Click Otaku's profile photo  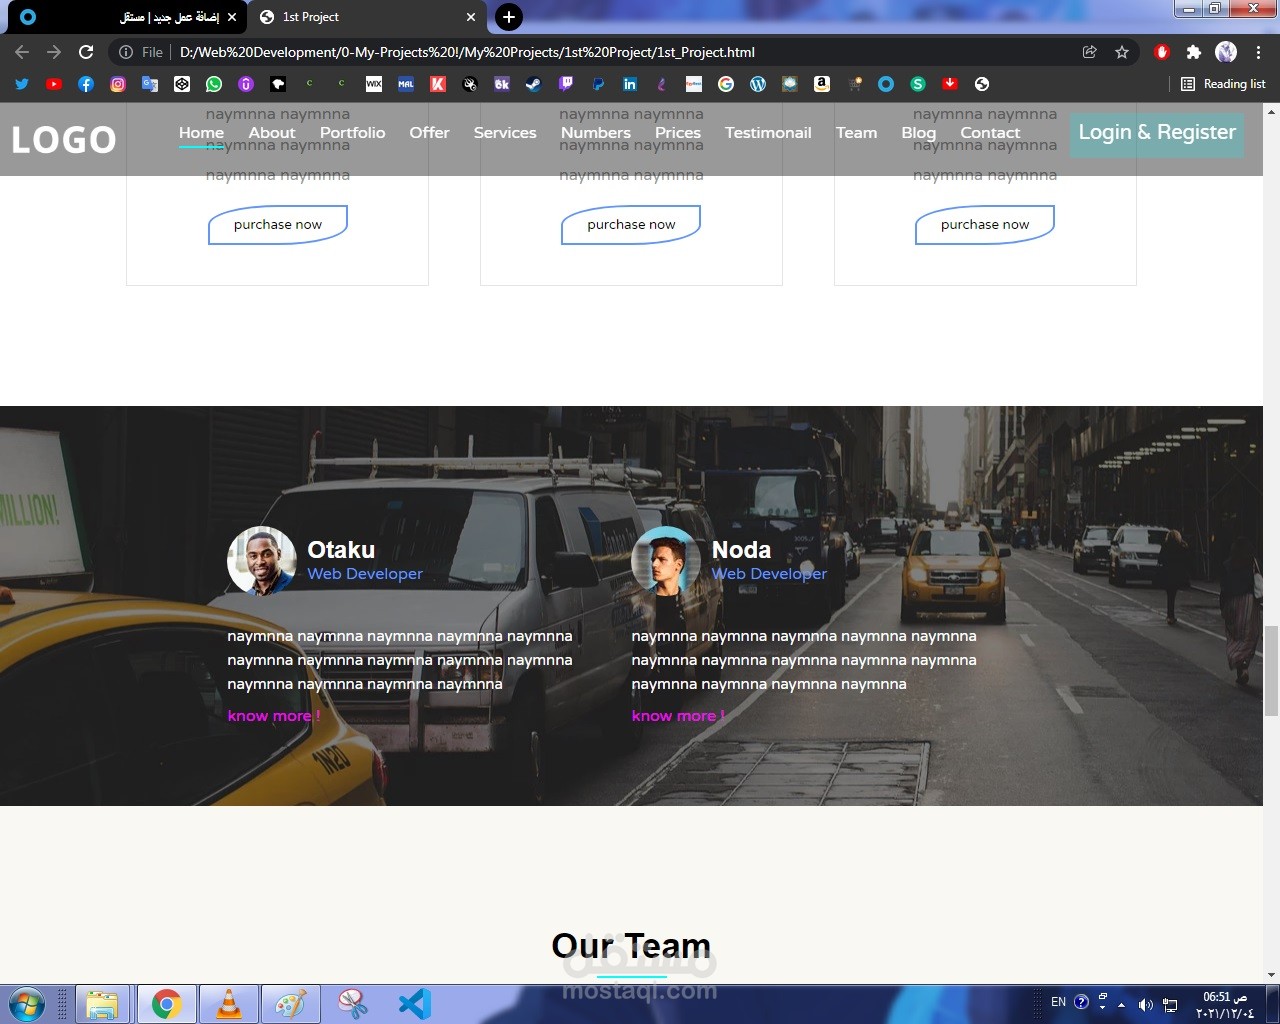[262, 561]
